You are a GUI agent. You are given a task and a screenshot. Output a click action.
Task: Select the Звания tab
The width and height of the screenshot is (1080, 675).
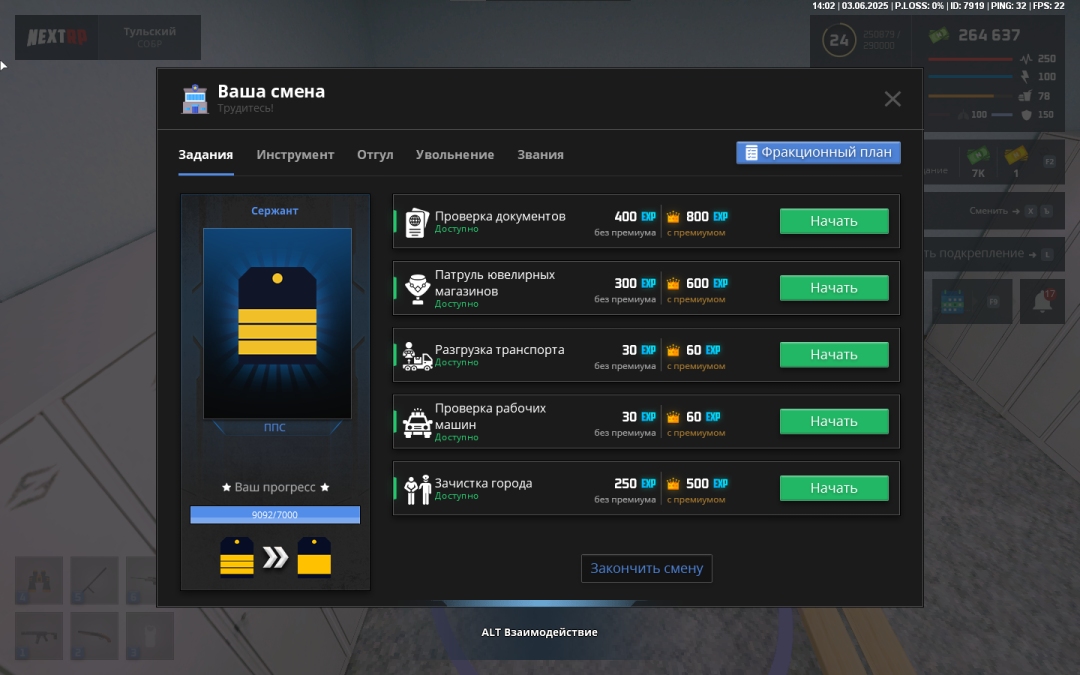click(x=540, y=155)
